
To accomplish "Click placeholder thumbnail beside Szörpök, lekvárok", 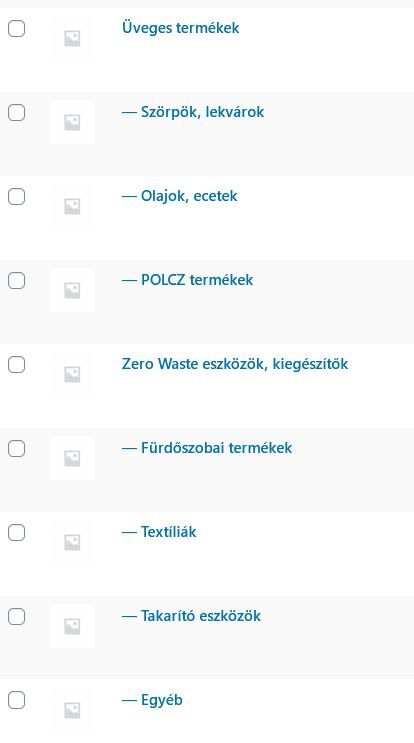I will click(72, 122).
